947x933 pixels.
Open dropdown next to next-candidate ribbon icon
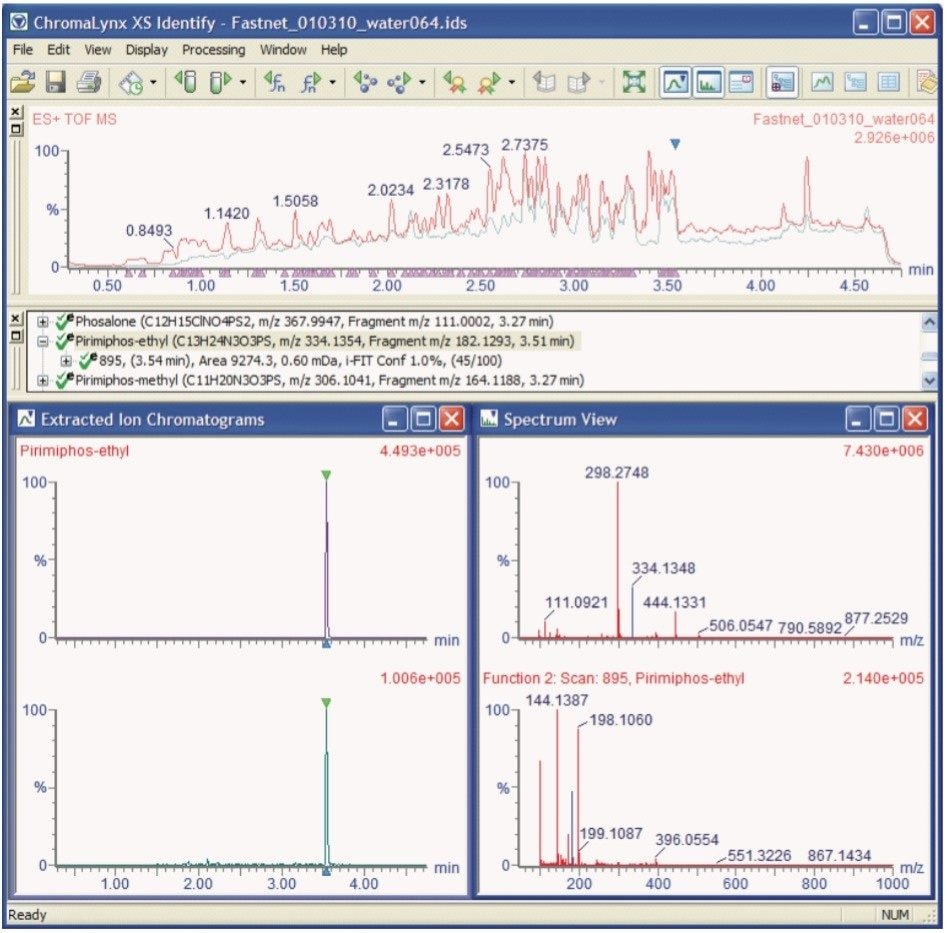click(x=512, y=82)
